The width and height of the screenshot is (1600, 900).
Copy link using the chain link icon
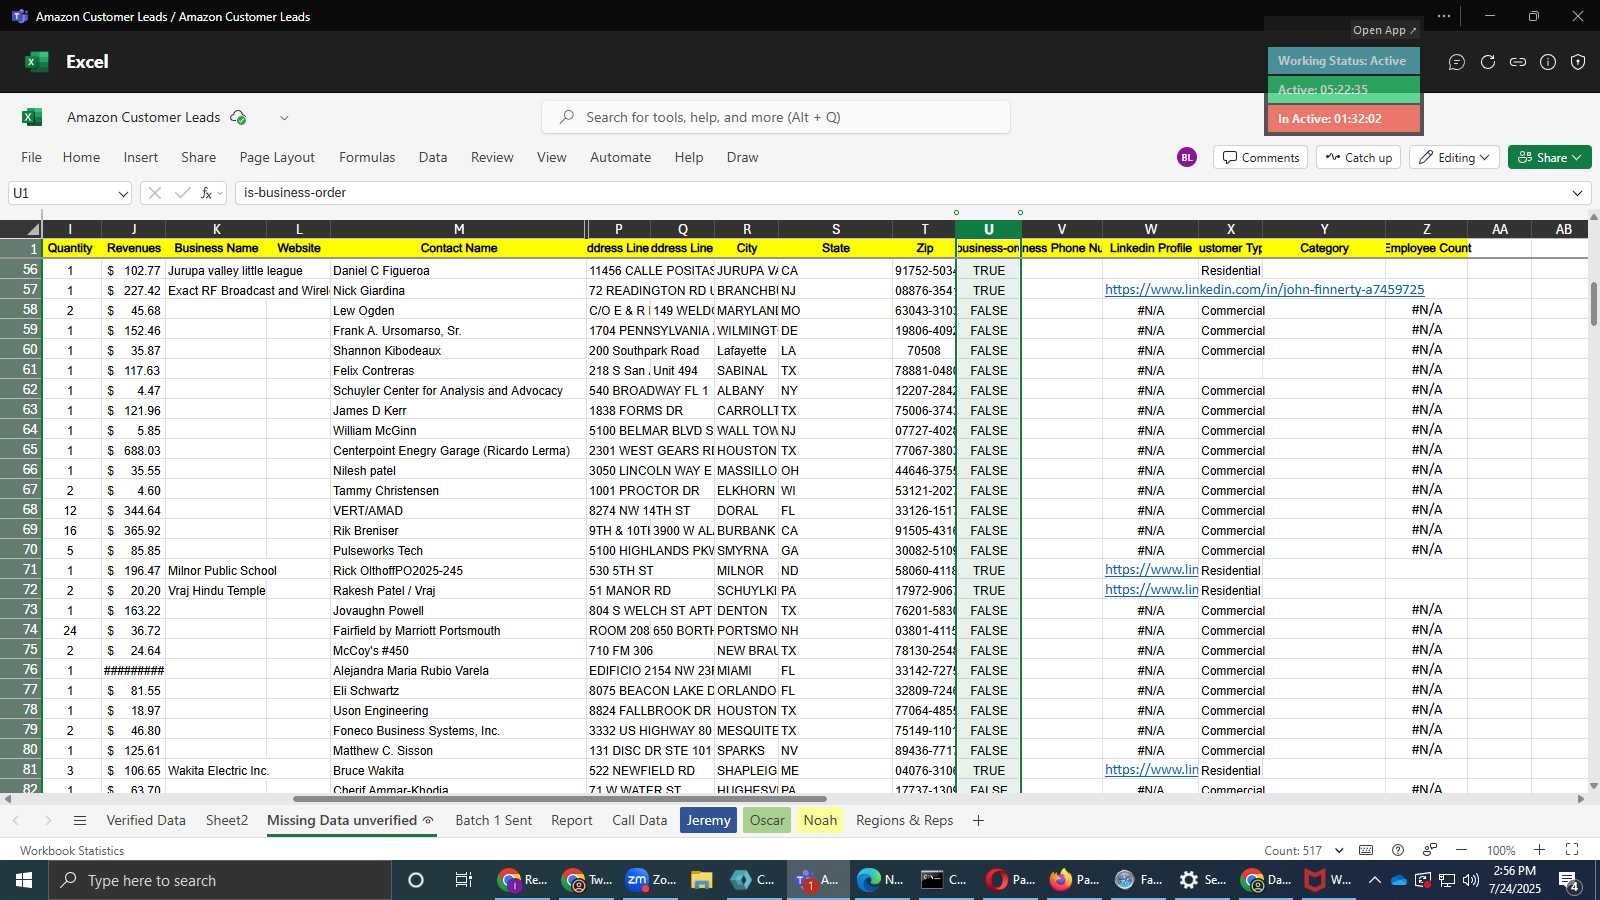click(1518, 62)
